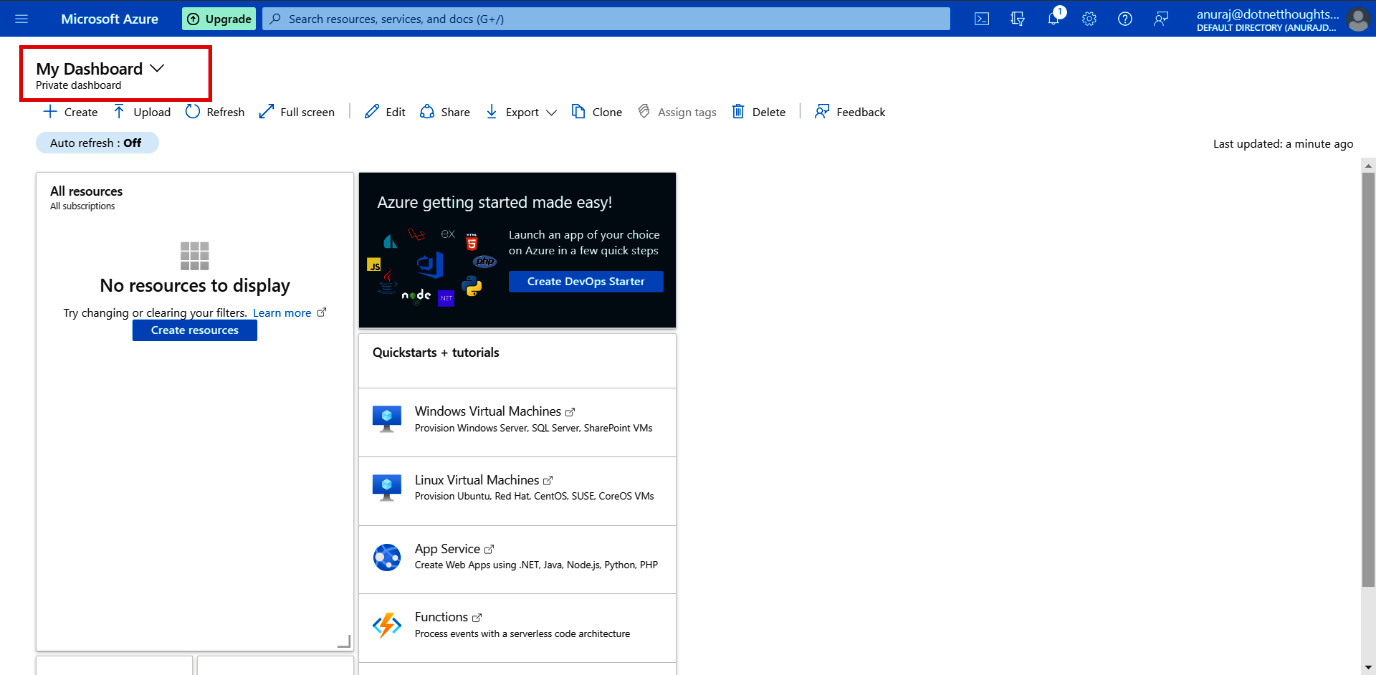Viewport: 1376px width, 675px height.
Task: Click the All resources tile resize handle
Action: [x=344, y=641]
